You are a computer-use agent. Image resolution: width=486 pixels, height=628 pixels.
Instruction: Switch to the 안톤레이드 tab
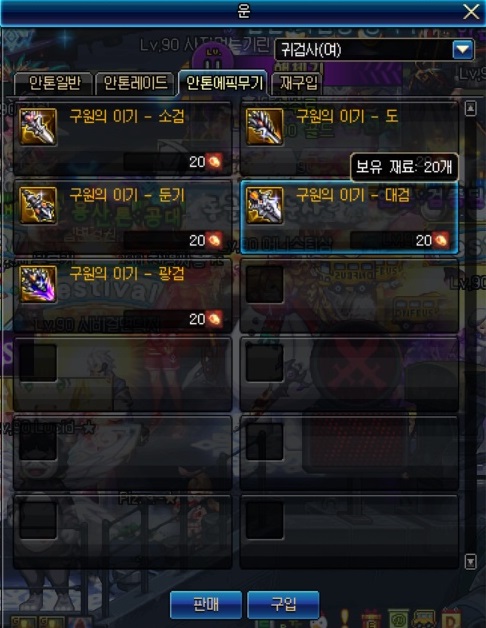click(x=135, y=83)
